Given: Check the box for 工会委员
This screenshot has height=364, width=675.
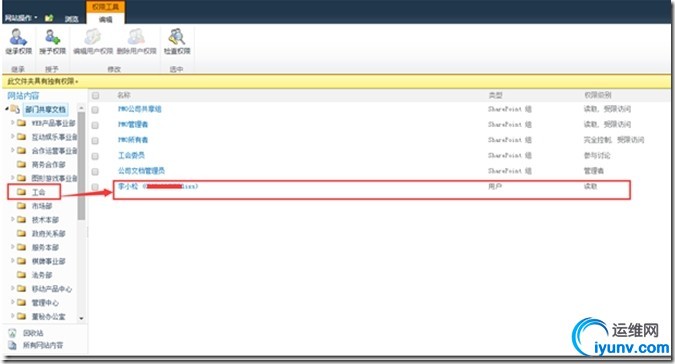Looking at the screenshot, I should point(95,156).
